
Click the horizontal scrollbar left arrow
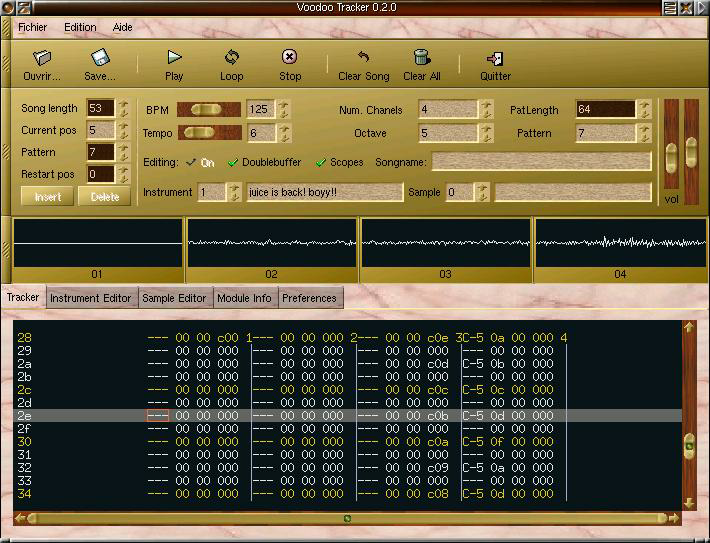pos(19,518)
